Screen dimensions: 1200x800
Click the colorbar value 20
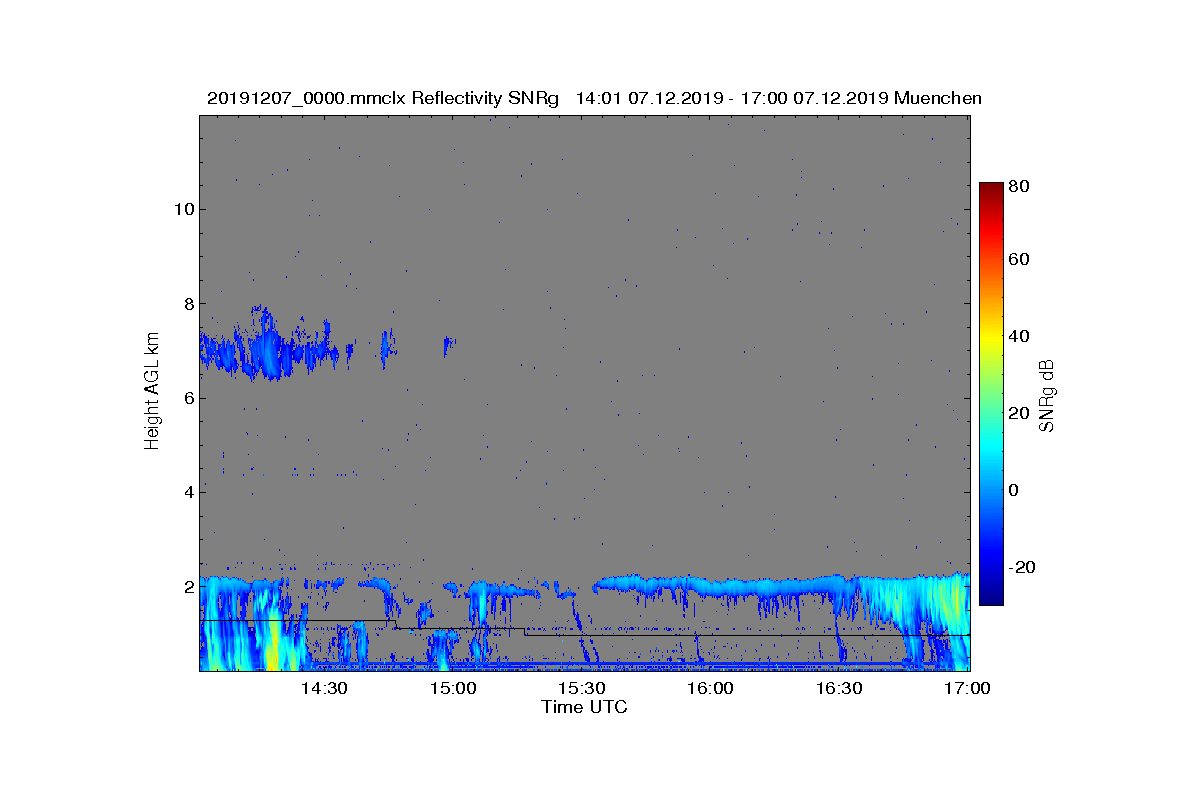point(1020,413)
